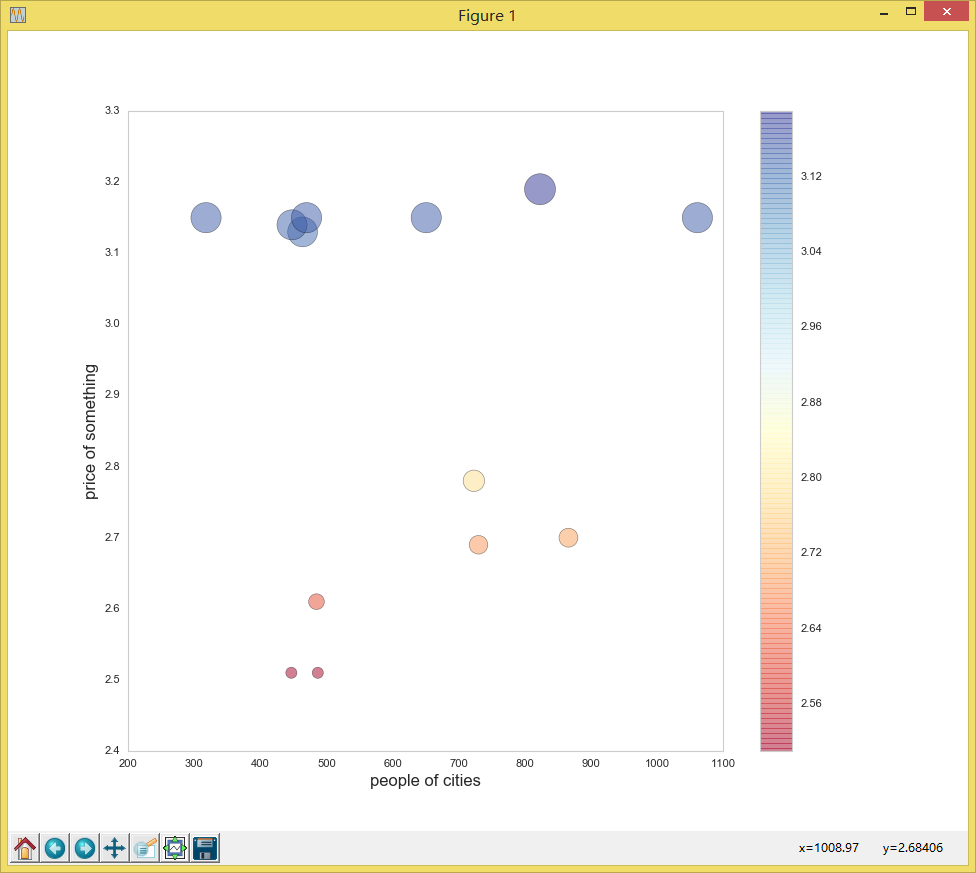Click the 1100 x-axis tick label
This screenshot has height=873, width=976.
723,763
